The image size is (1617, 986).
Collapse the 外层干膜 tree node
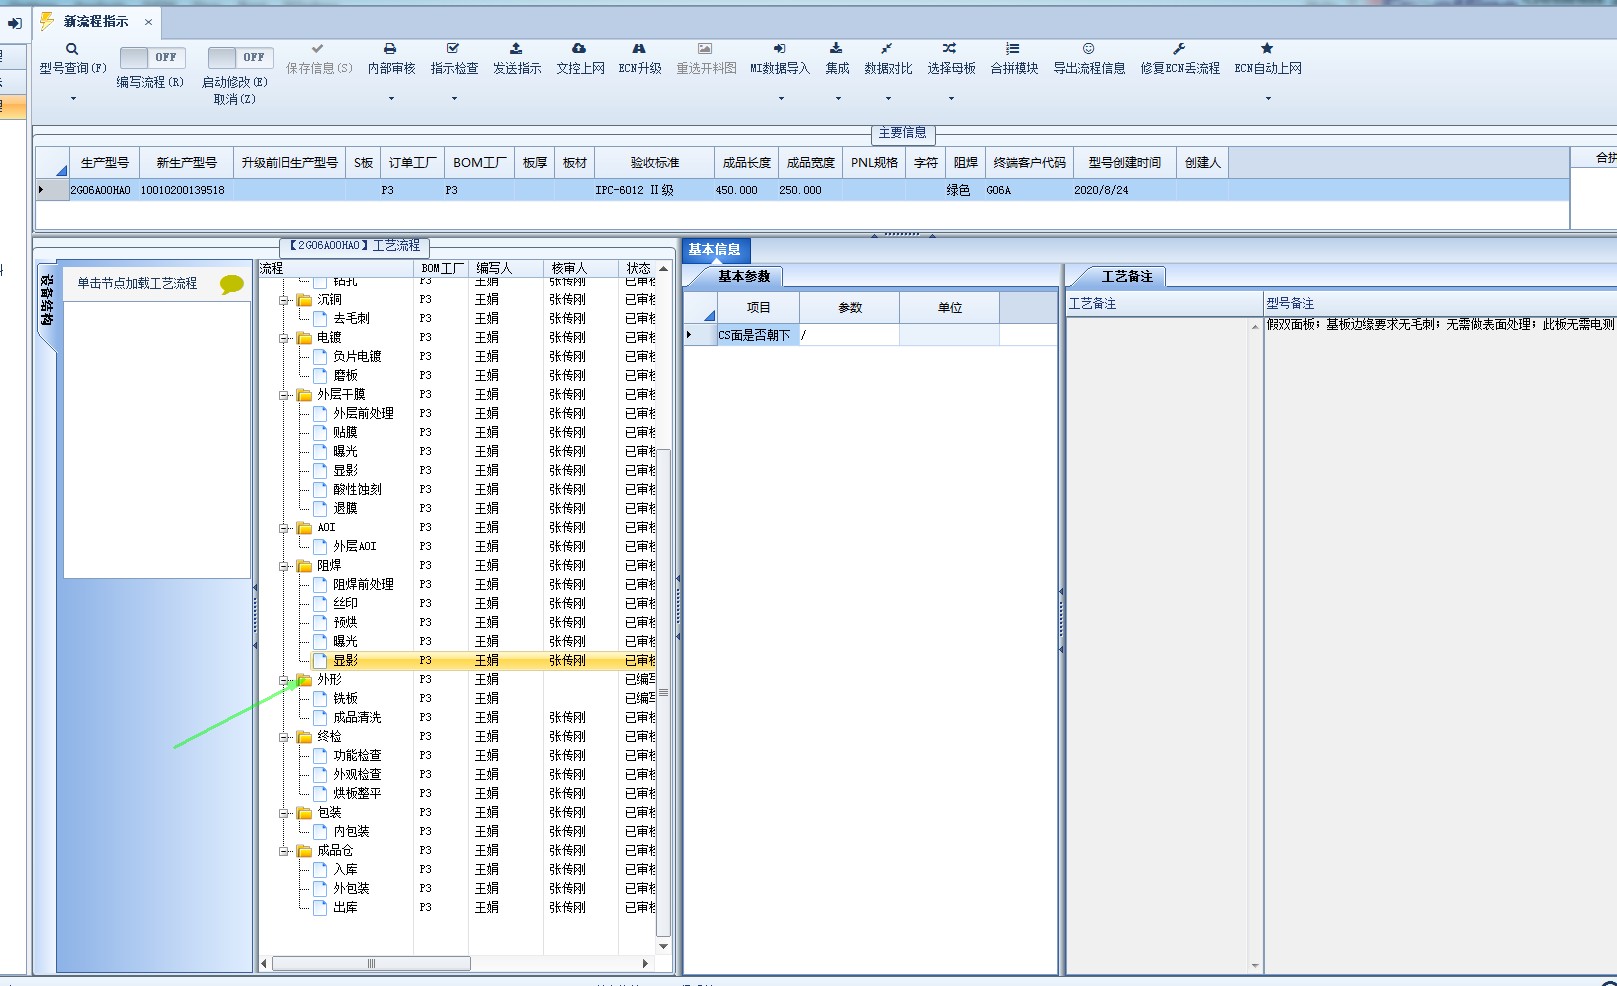tap(284, 395)
